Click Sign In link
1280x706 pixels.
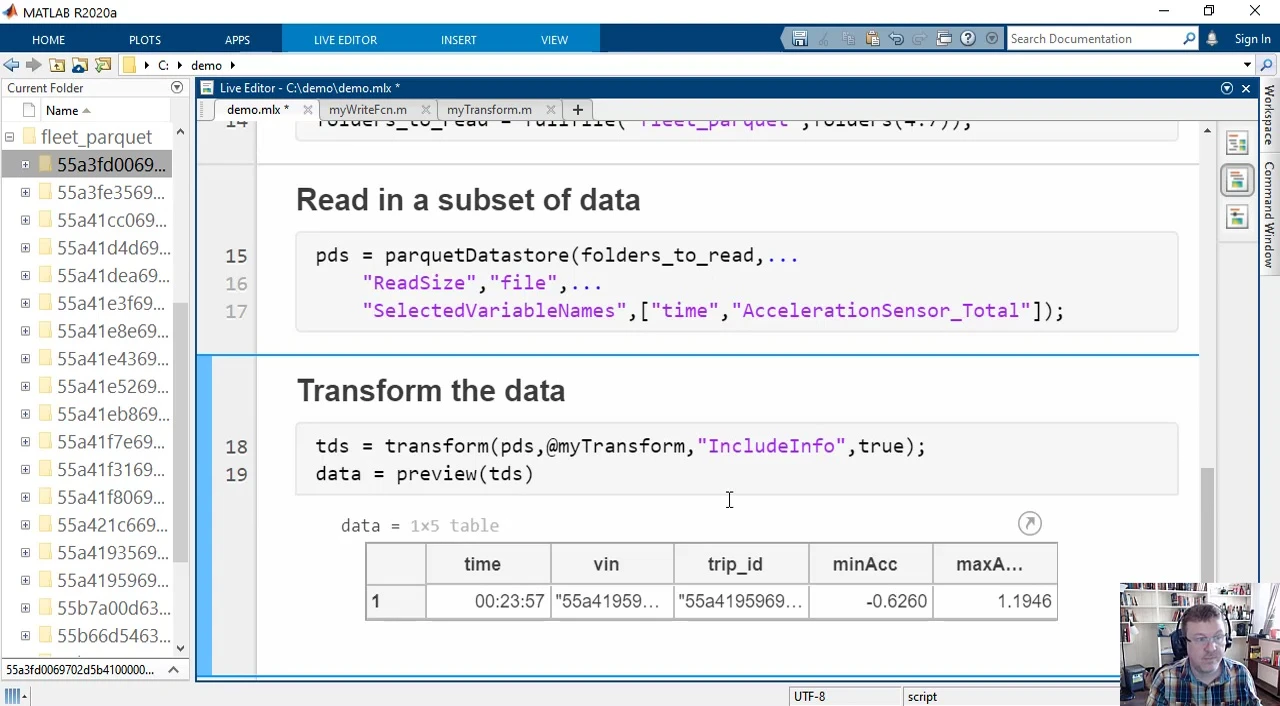[1252, 39]
